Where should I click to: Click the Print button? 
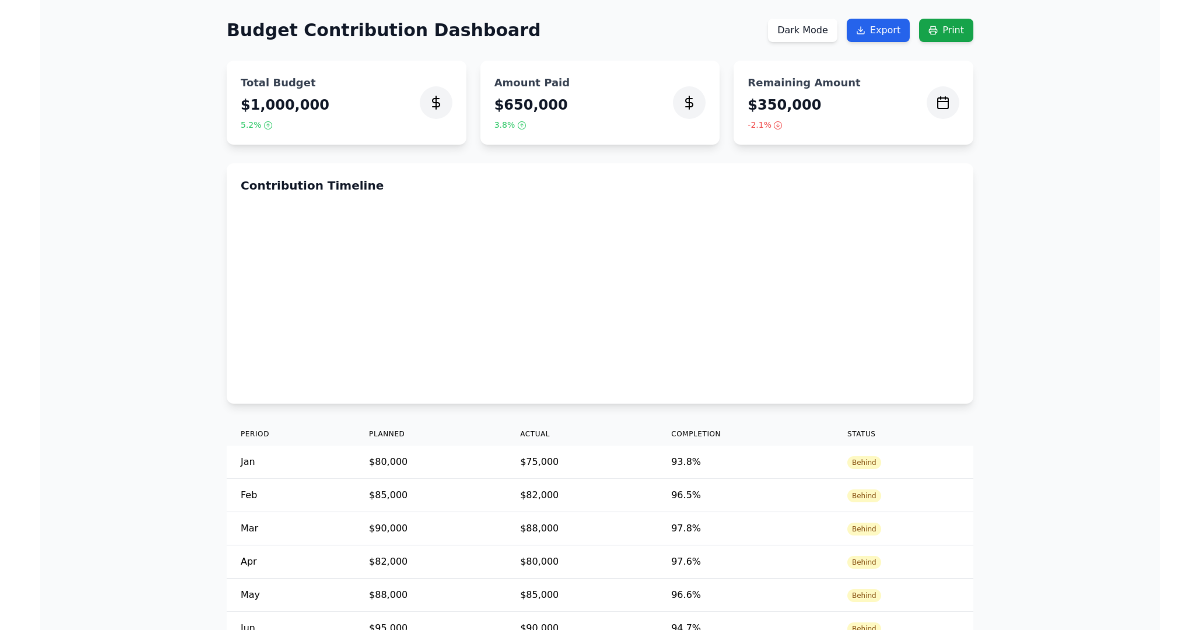click(x=945, y=30)
